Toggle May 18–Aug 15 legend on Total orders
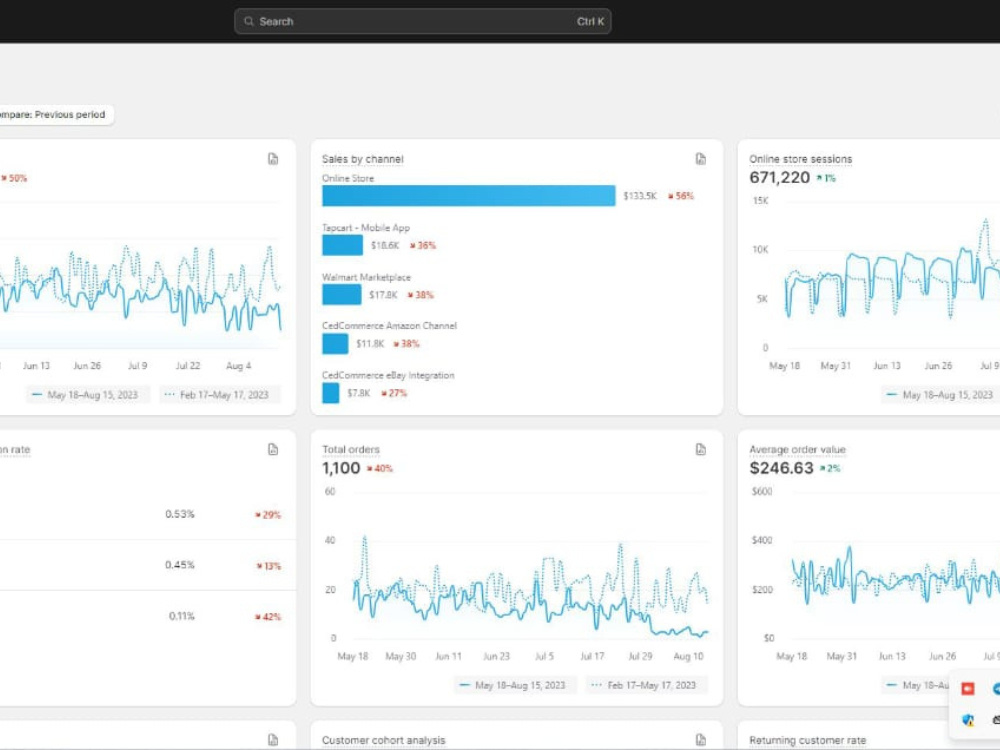The height and width of the screenshot is (750, 1000). pyautogui.click(x=515, y=685)
